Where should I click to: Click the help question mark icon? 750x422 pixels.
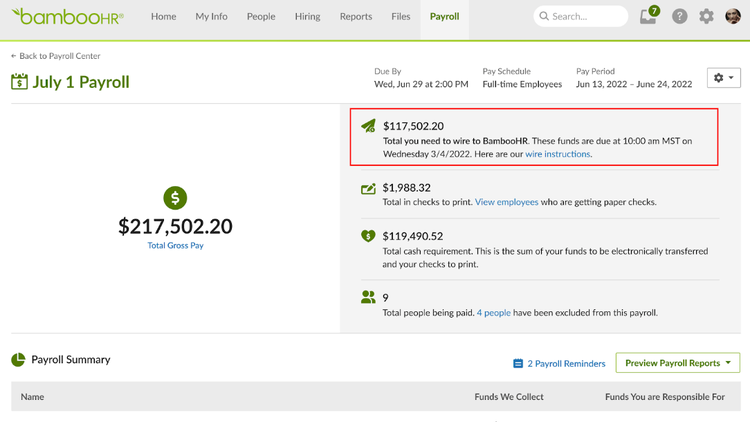click(679, 16)
